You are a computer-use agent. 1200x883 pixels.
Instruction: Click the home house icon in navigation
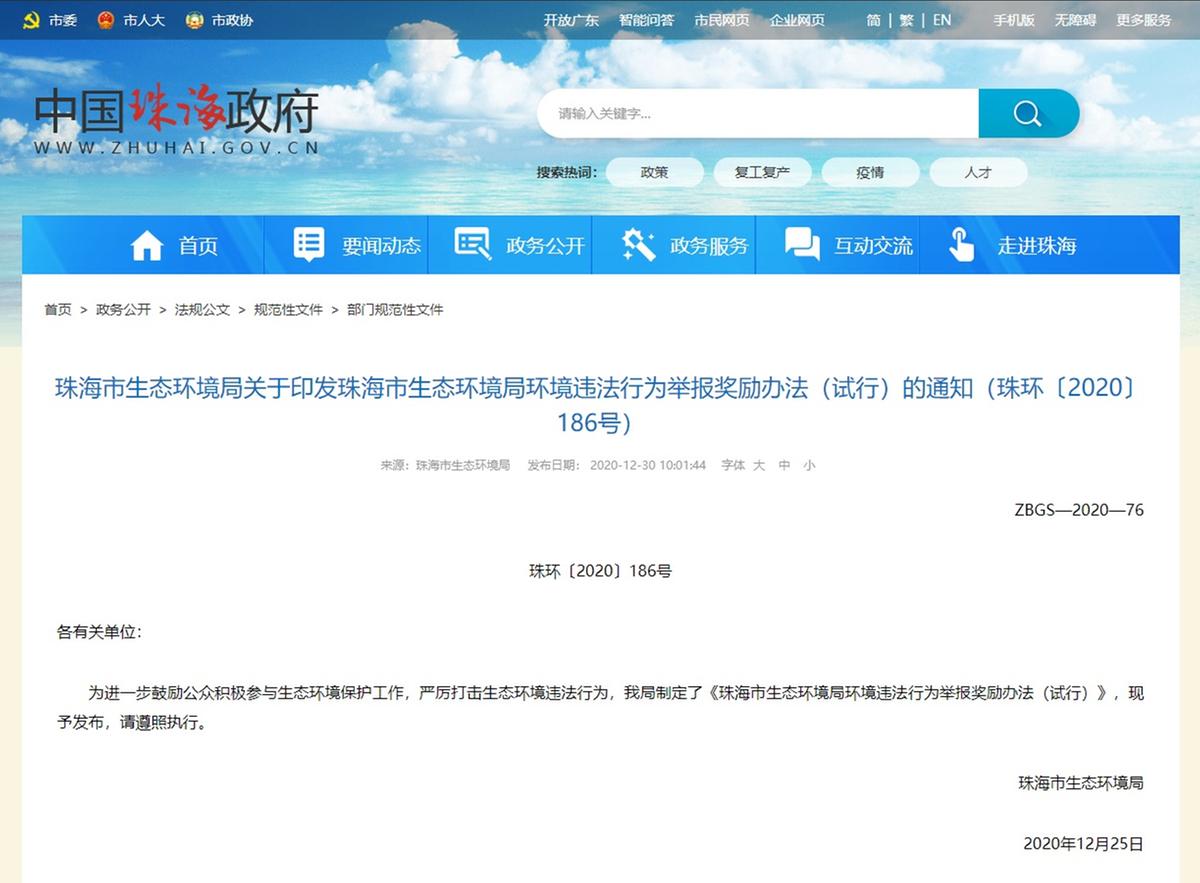click(147, 245)
